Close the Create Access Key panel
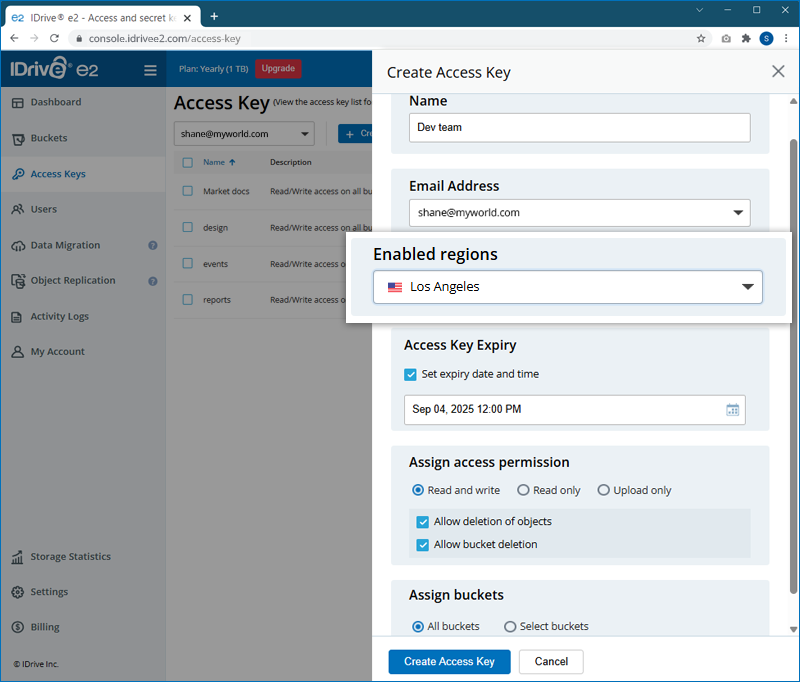 [778, 71]
